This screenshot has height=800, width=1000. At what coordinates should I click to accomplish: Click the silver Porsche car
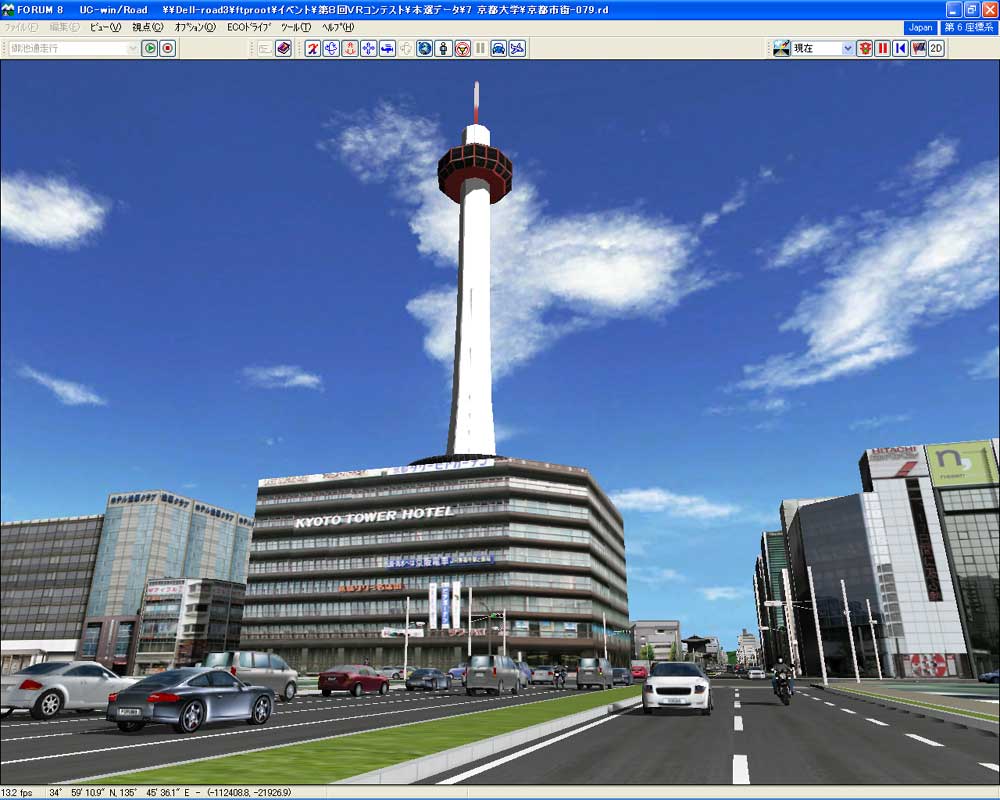[x=191, y=699]
